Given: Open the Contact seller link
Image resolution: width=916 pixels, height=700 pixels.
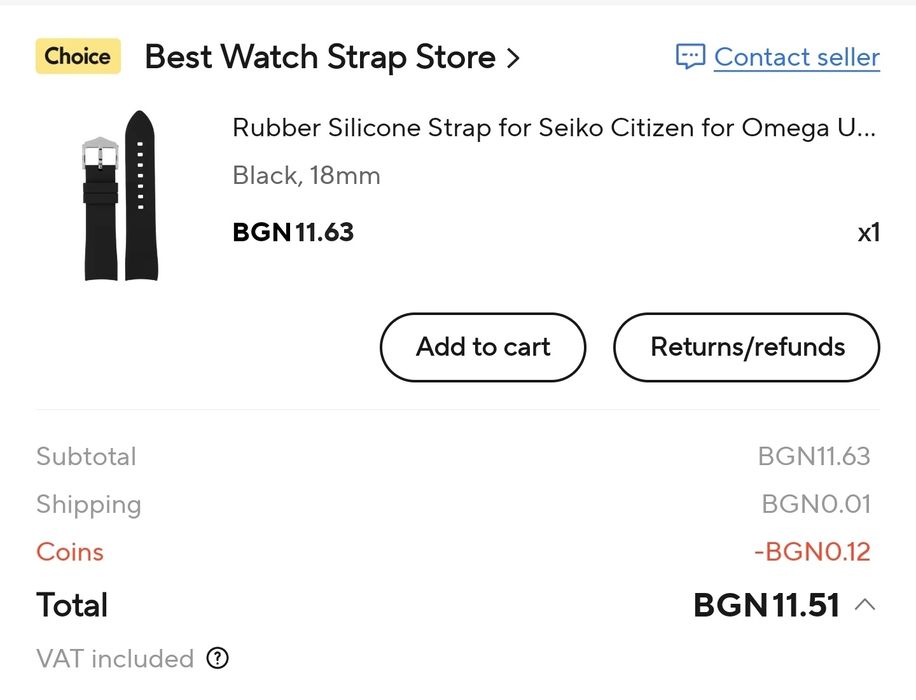Looking at the screenshot, I should click(x=796, y=57).
